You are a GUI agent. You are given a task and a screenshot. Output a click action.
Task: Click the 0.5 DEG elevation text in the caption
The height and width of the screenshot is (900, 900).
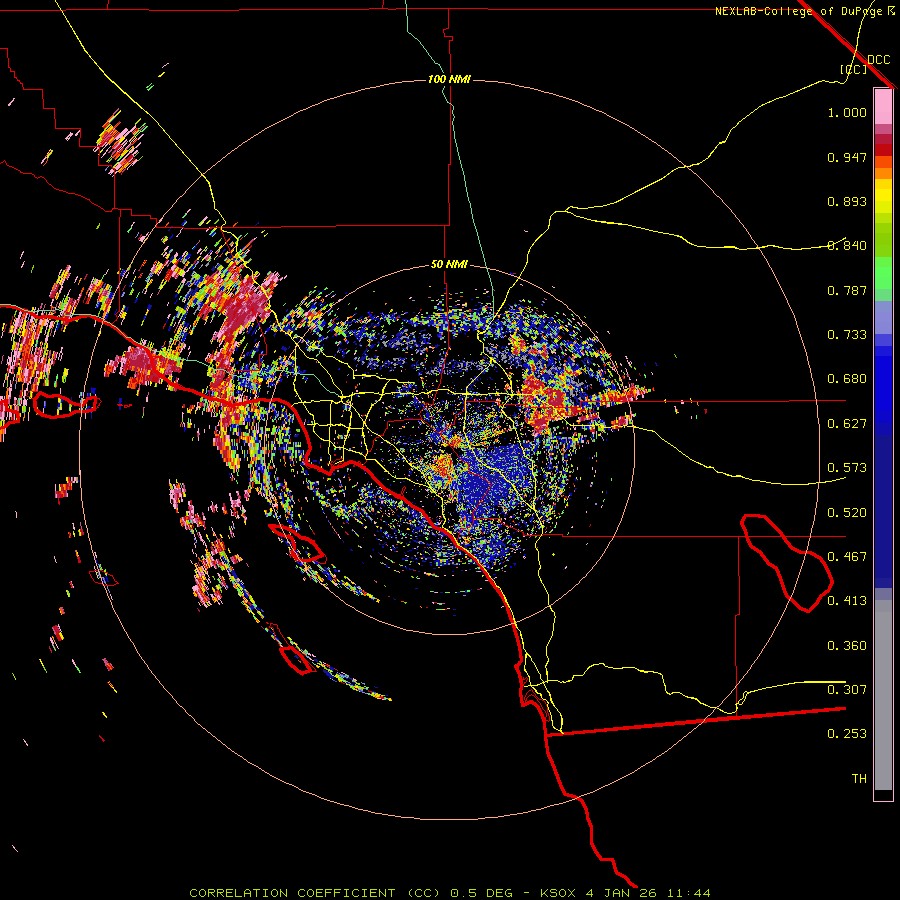tap(481, 893)
